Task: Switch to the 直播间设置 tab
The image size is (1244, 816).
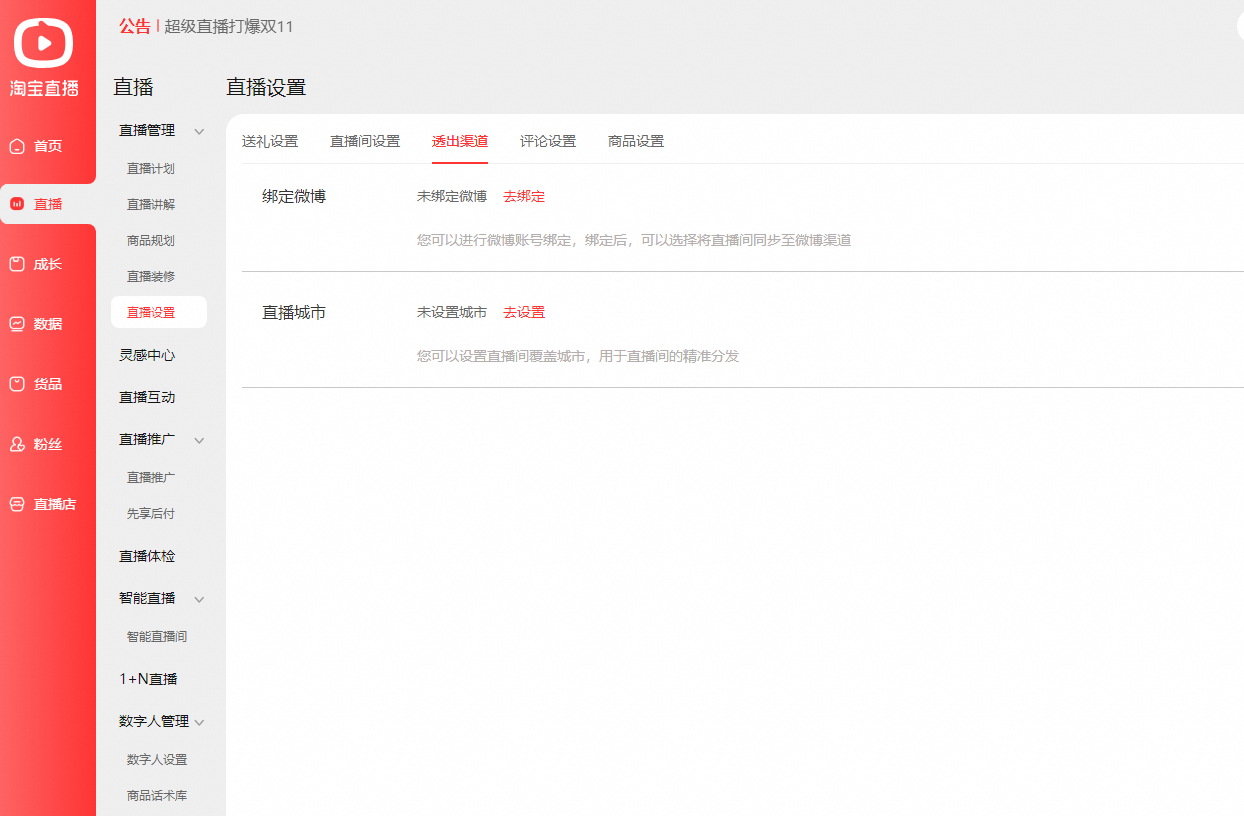Action: point(365,141)
